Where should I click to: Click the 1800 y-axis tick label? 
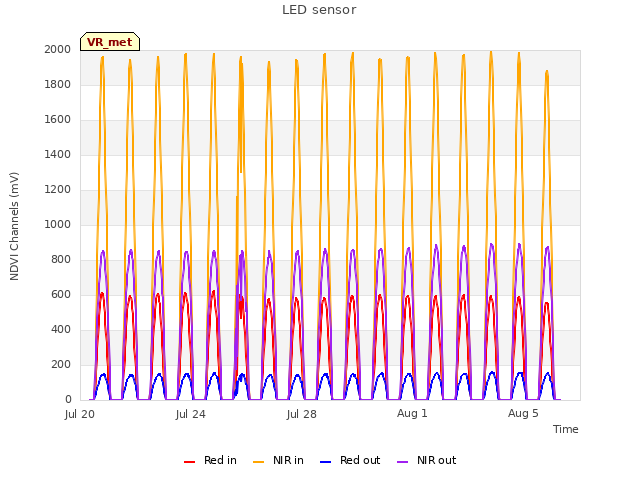58,84
